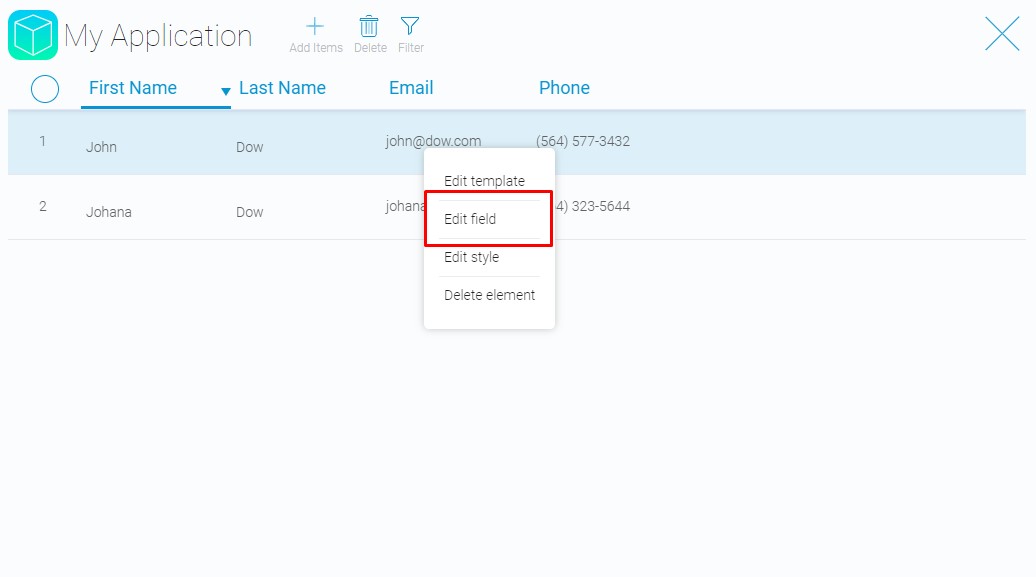The height and width of the screenshot is (577, 1036).
Task: Sort by the Email column header
Action: [411, 88]
